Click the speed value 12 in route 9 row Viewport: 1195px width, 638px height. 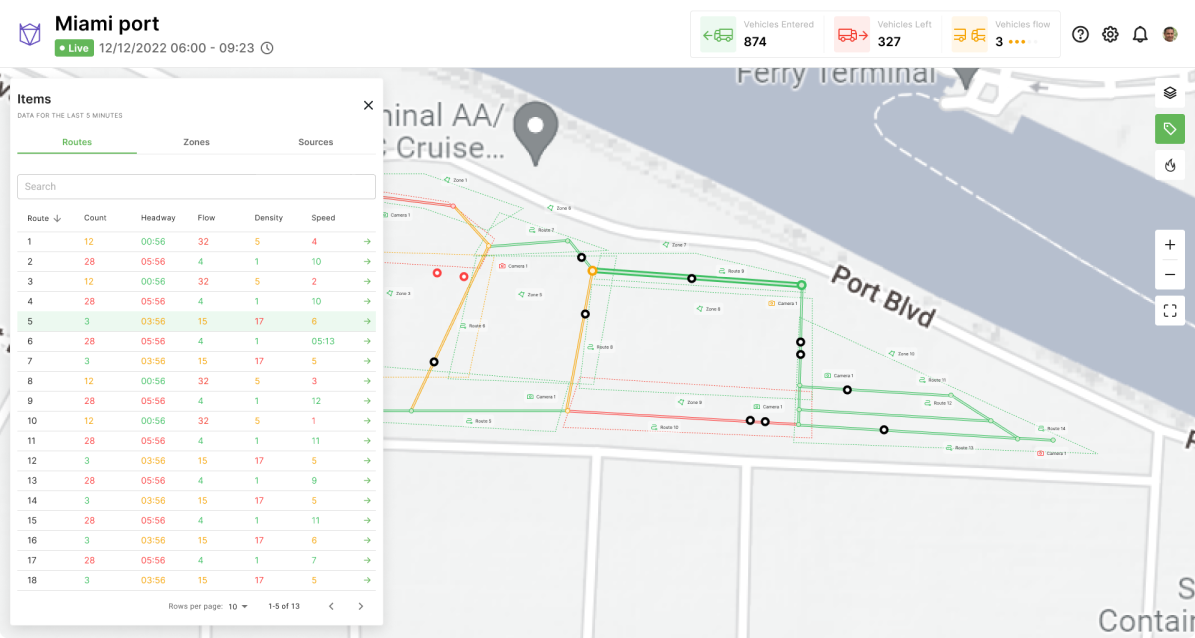point(316,400)
